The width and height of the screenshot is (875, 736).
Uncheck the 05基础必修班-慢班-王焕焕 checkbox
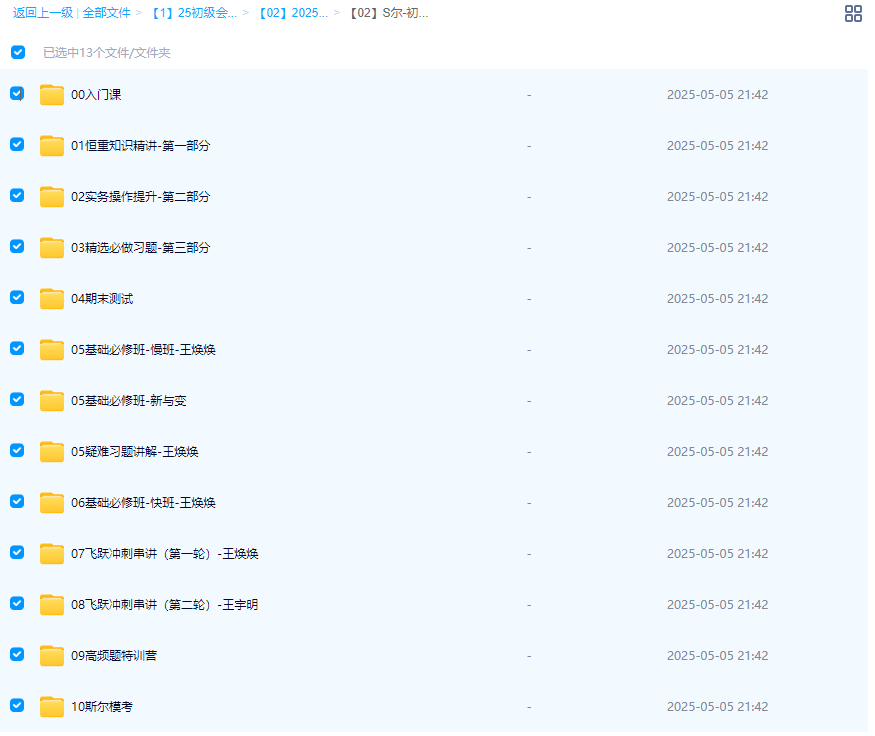click(17, 348)
